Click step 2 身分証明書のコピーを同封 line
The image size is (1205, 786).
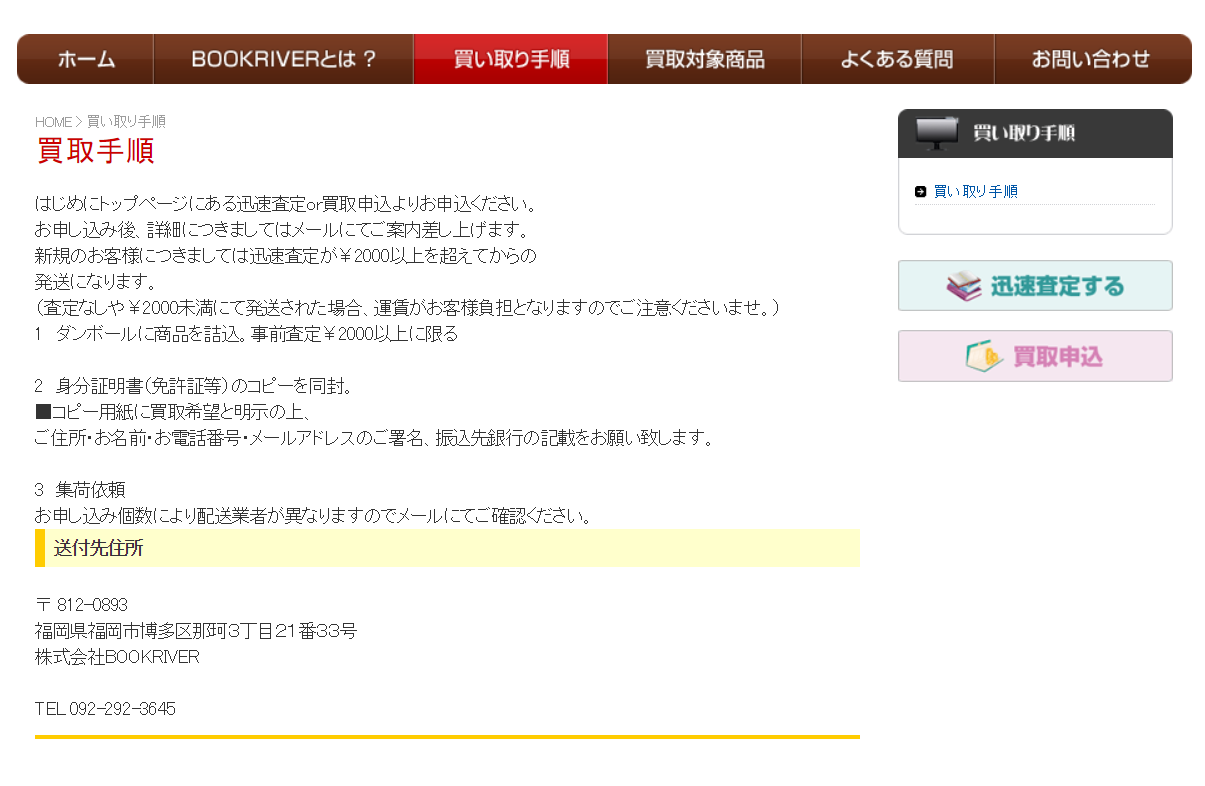[x=193, y=386]
